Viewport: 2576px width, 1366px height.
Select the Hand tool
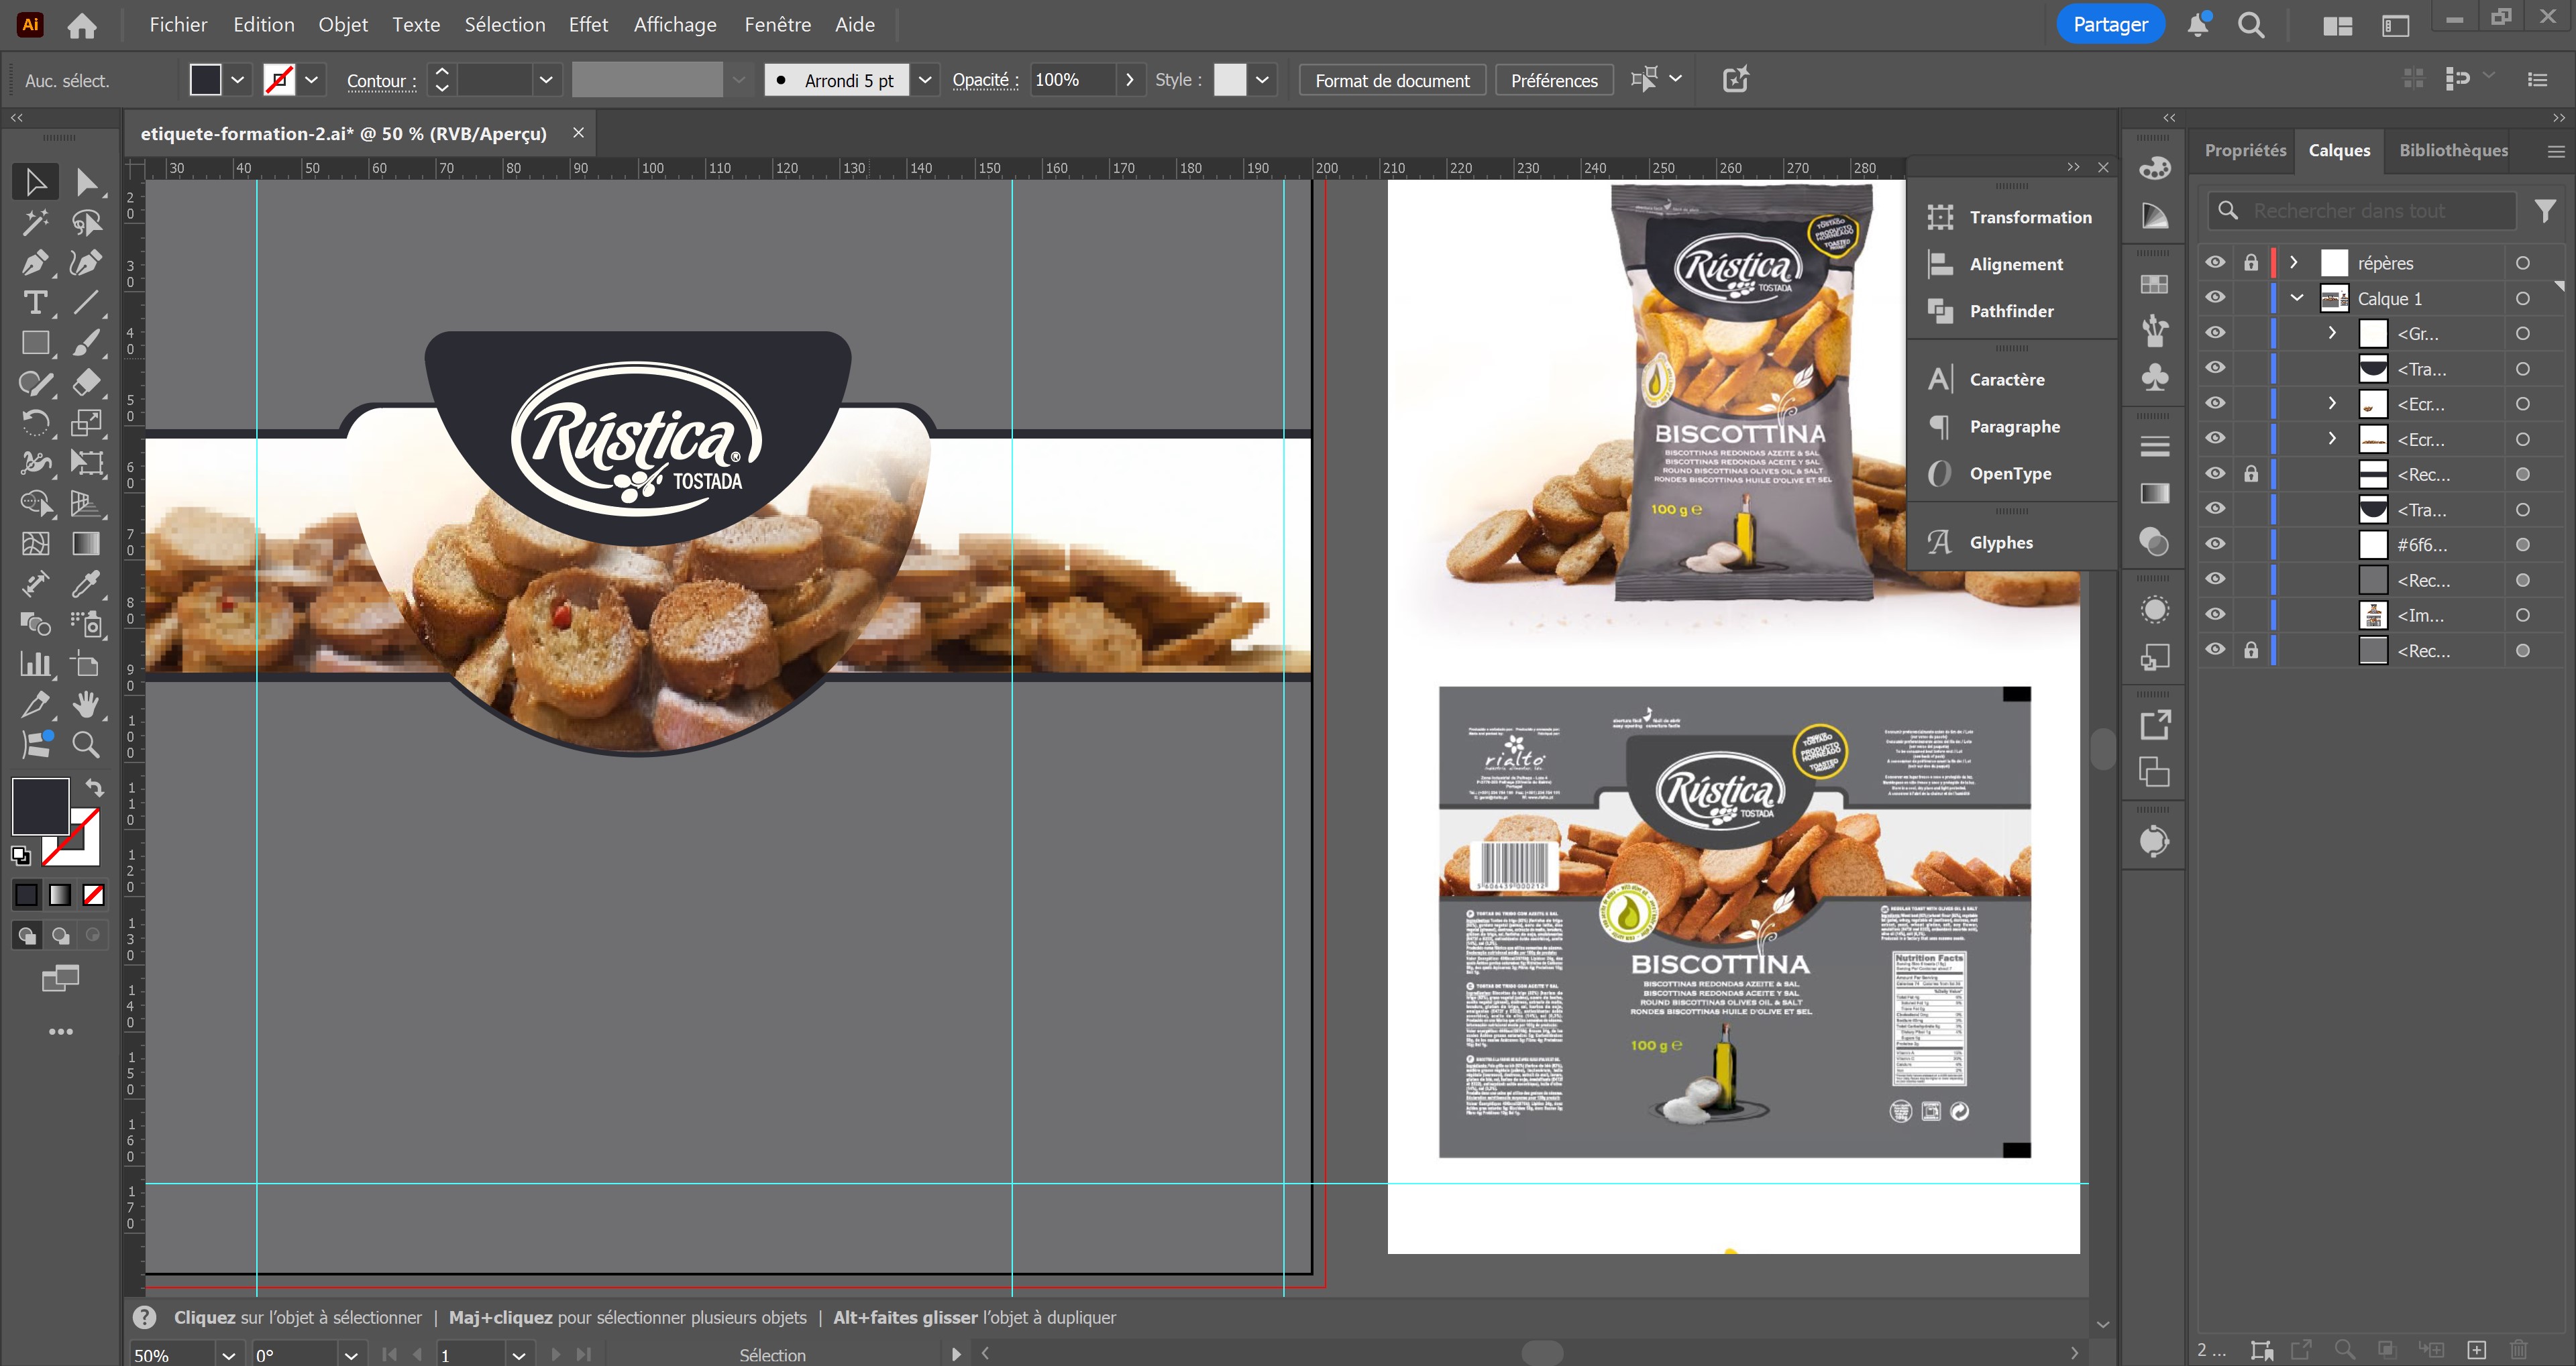click(x=87, y=704)
